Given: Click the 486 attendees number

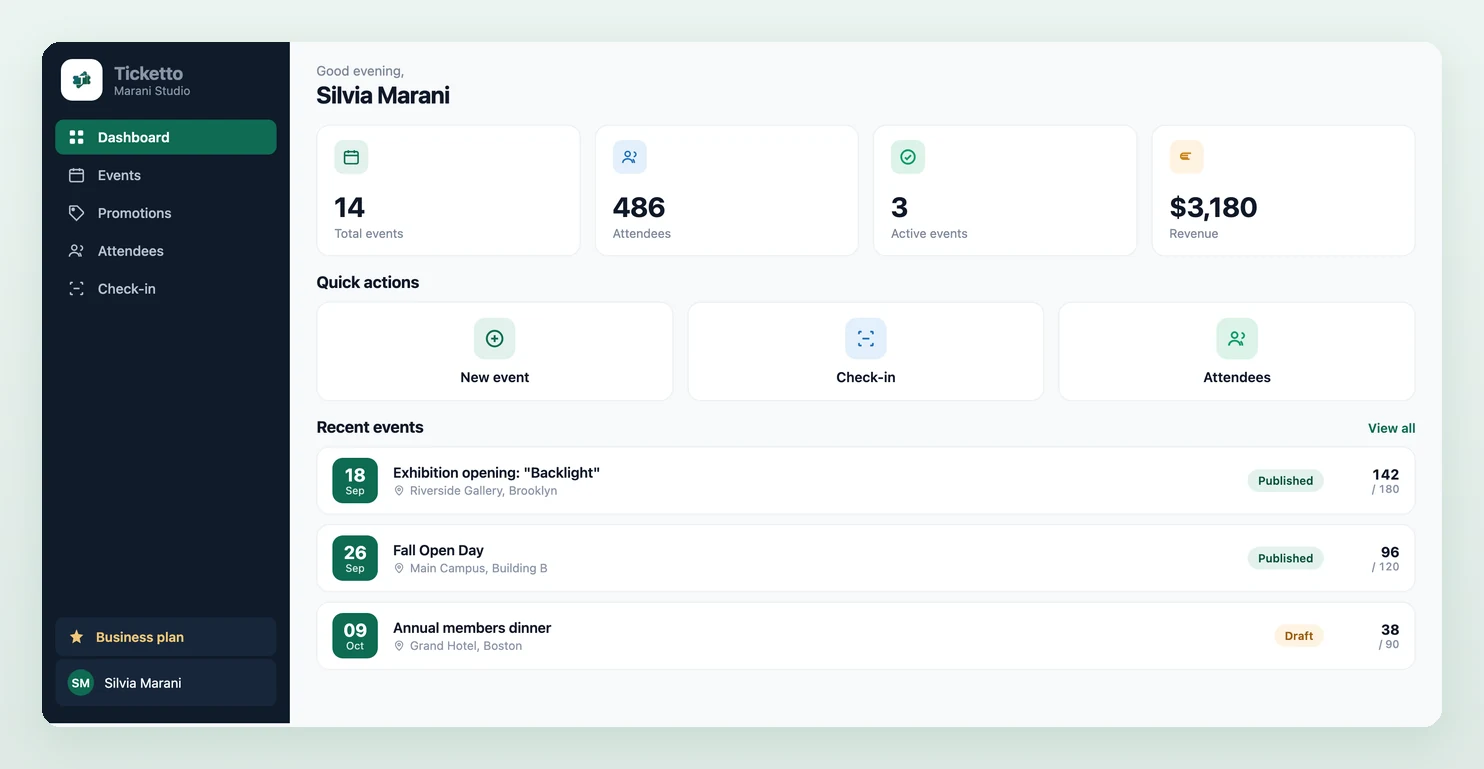Looking at the screenshot, I should (x=639, y=207).
